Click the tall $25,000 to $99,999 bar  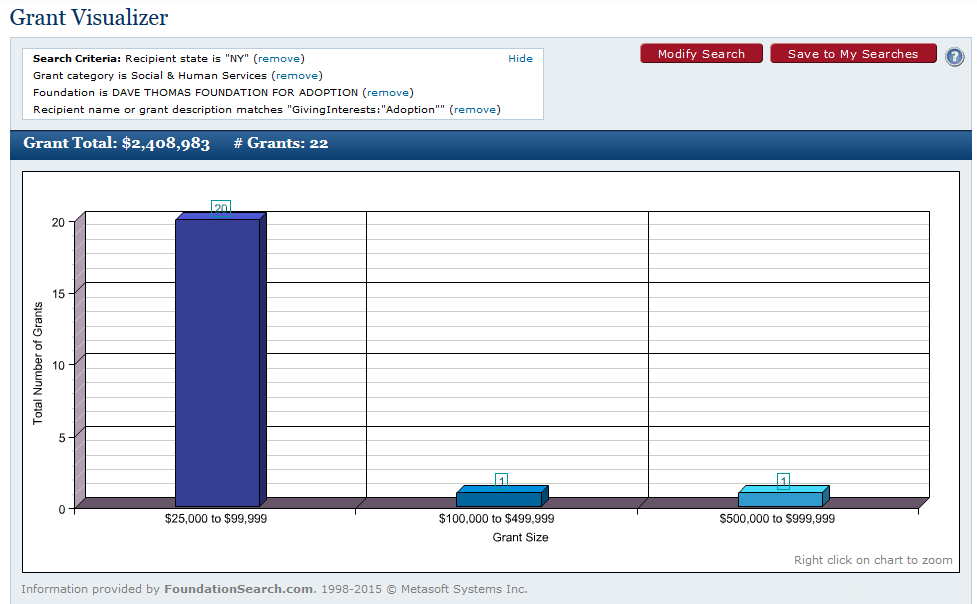click(217, 360)
